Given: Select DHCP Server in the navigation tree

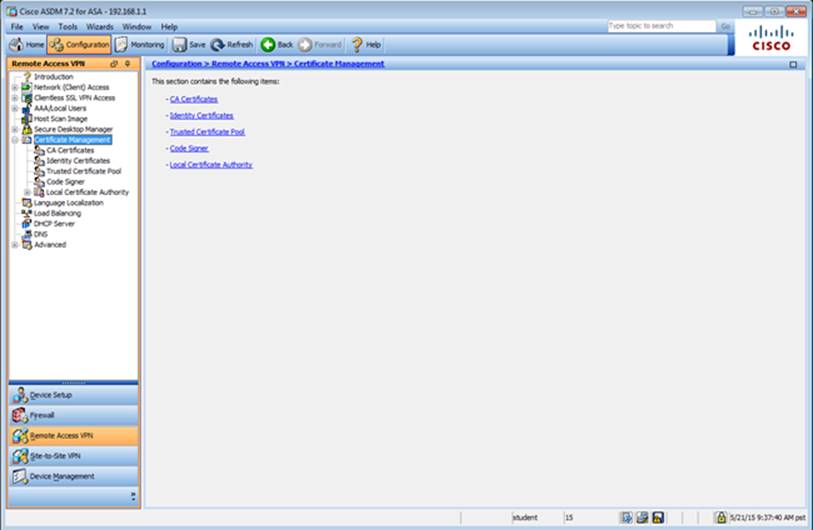Looking at the screenshot, I should 54,224.
